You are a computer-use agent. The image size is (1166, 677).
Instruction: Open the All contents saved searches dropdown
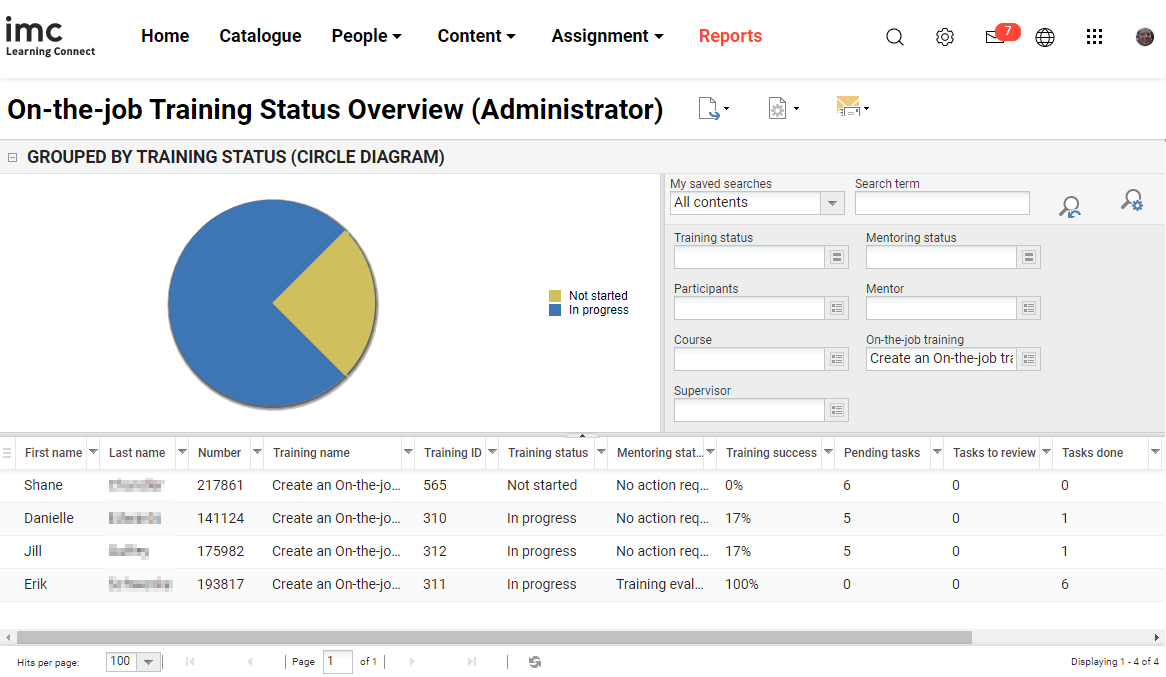[x=831, y=203]
